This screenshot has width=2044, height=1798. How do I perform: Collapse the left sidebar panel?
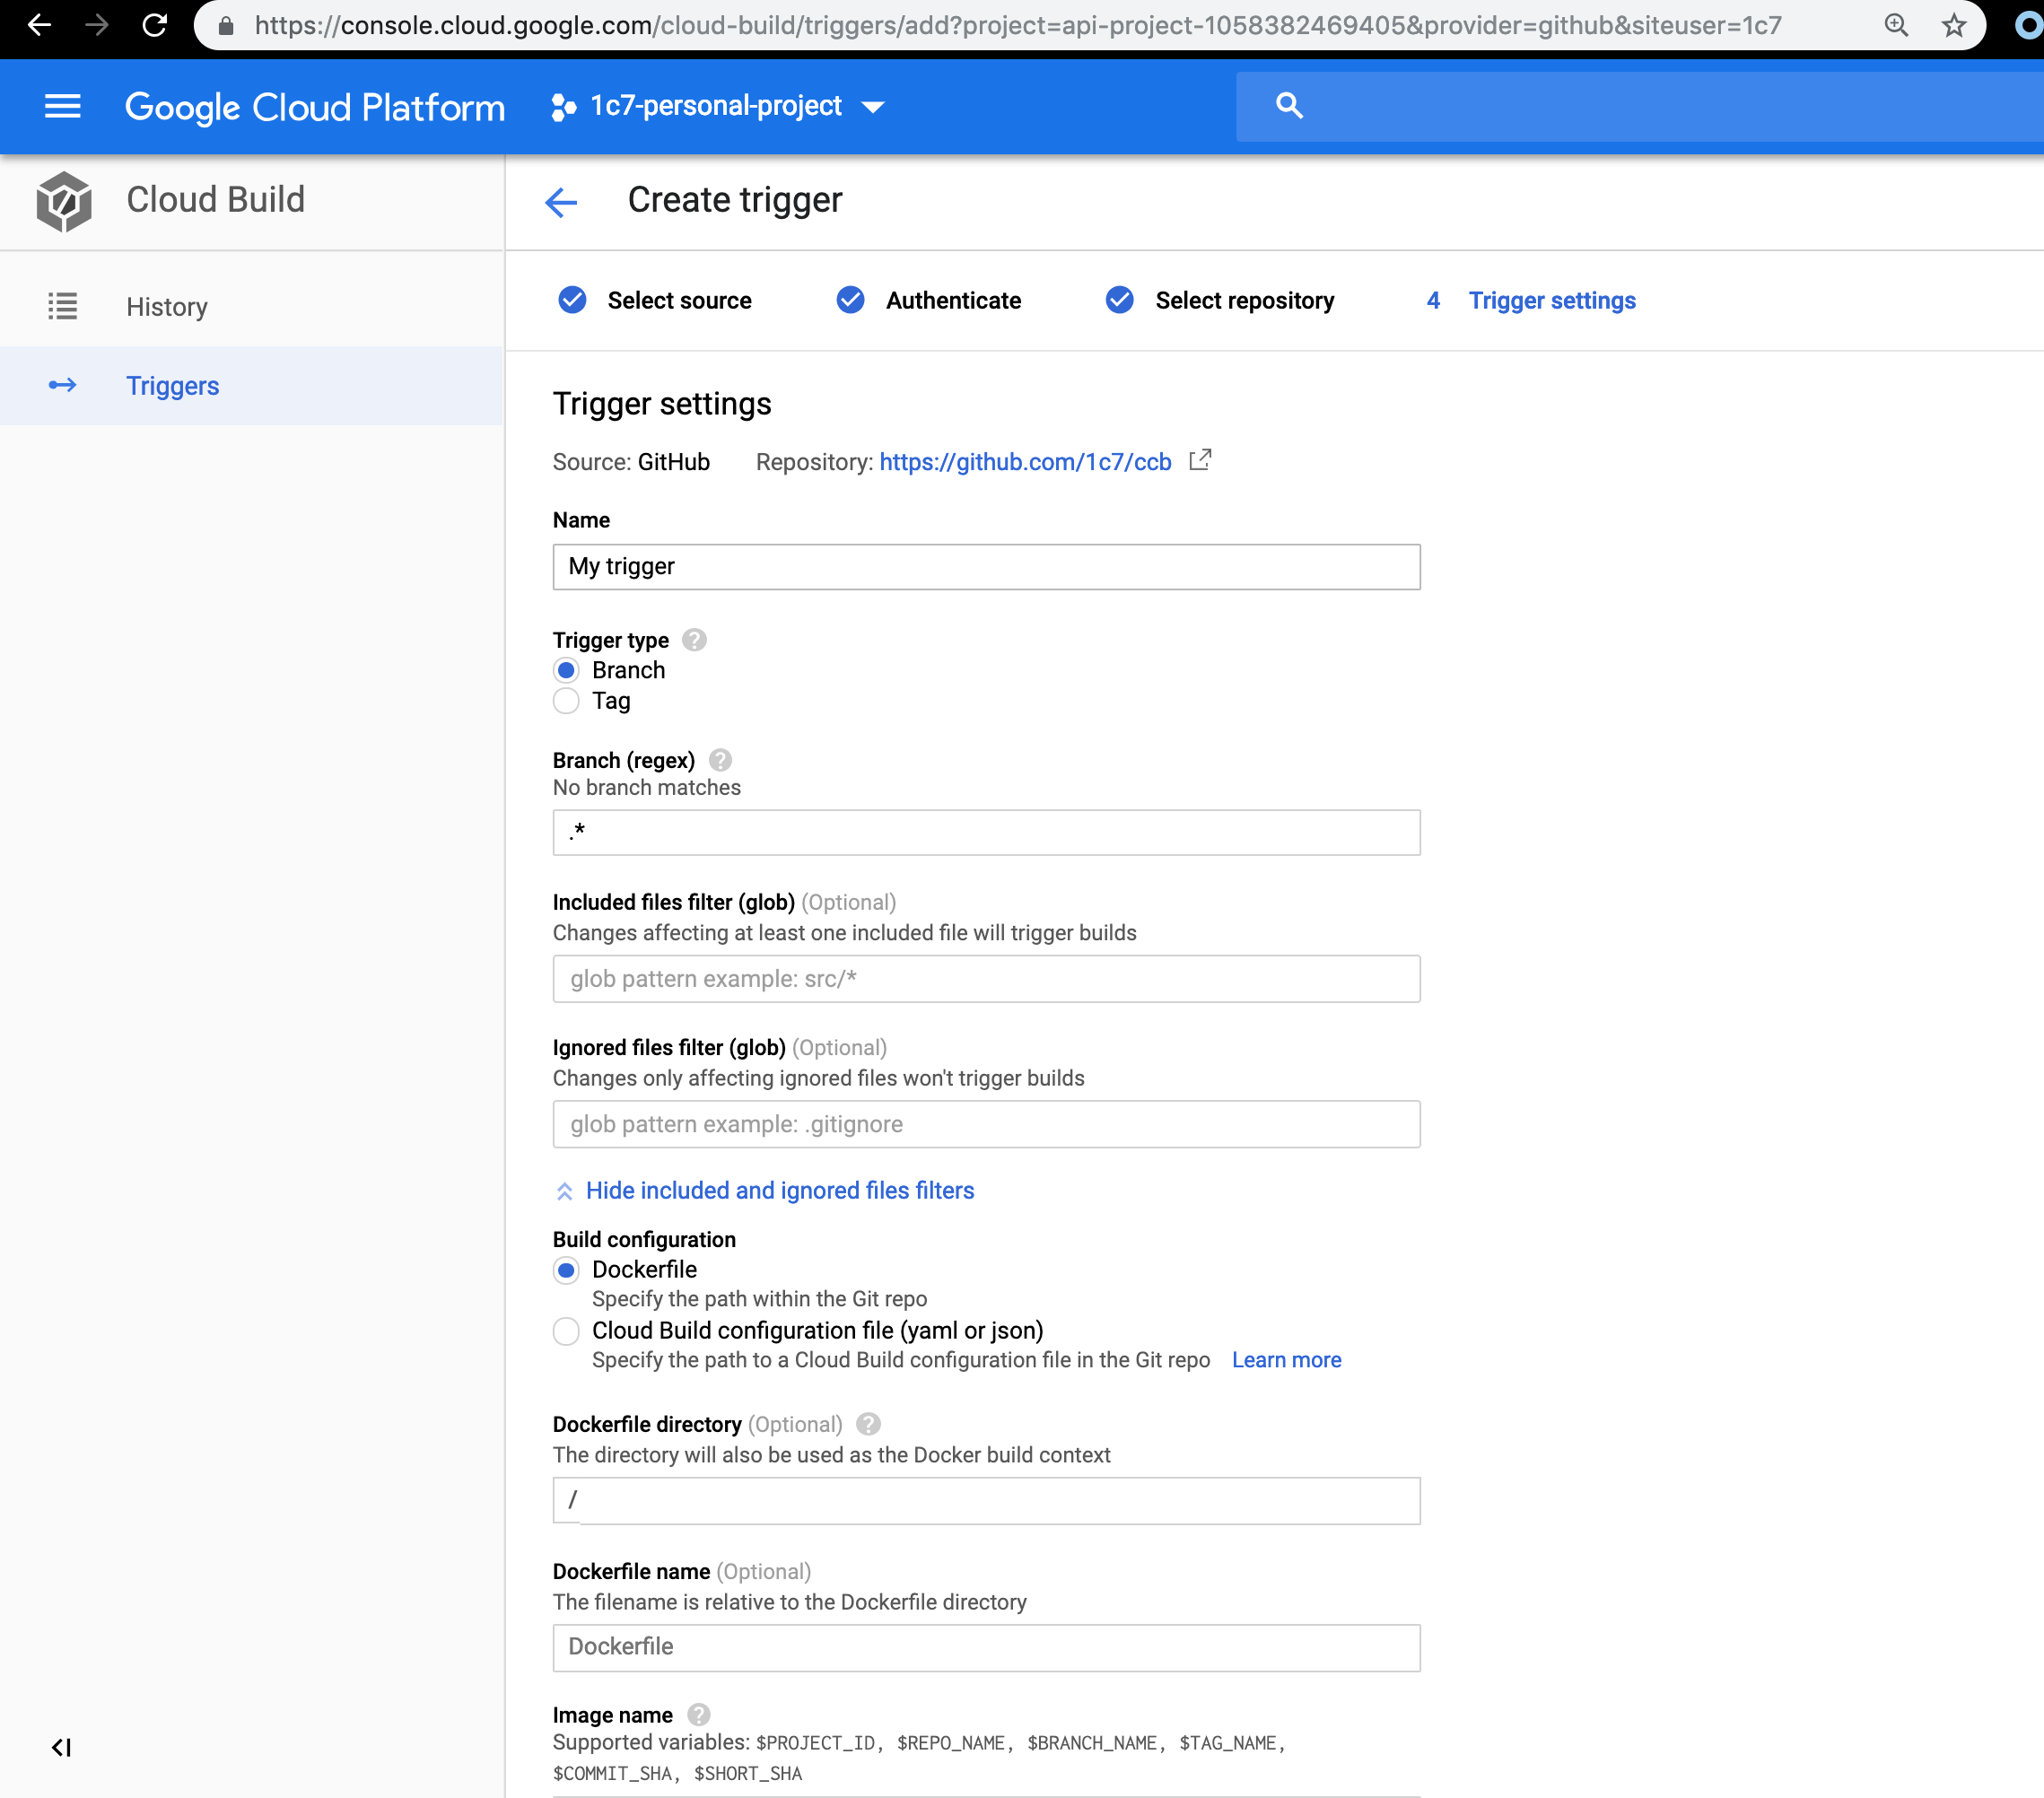(x=61, y=1747)
